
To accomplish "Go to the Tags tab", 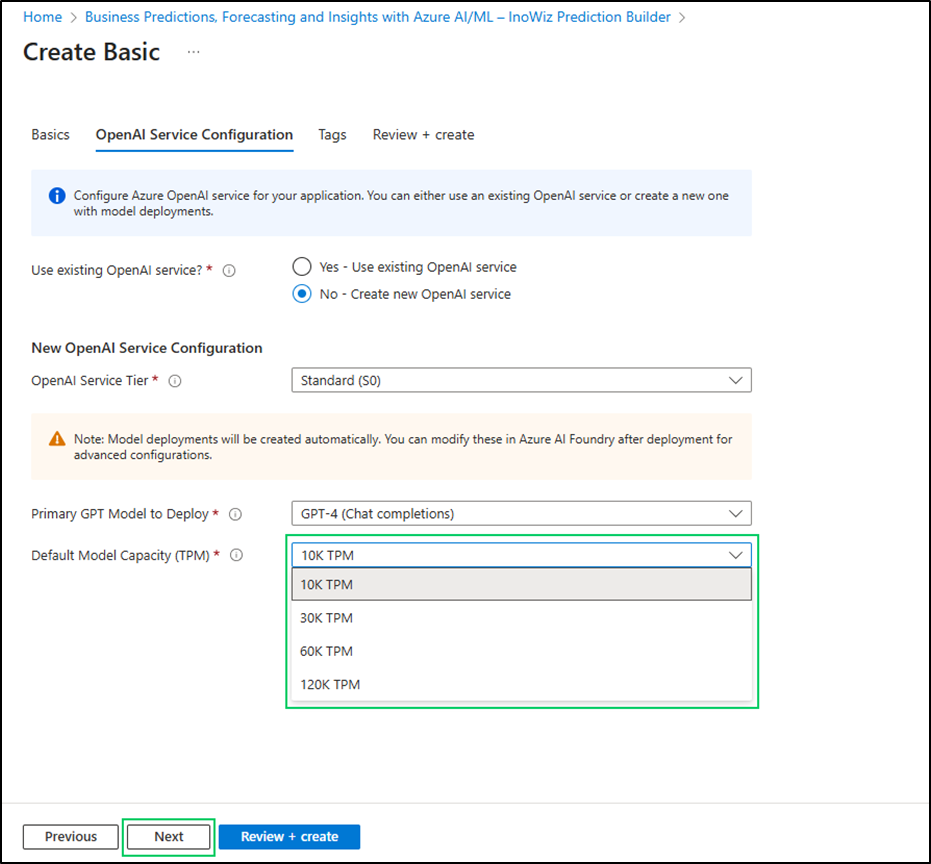I will [332, 135].
